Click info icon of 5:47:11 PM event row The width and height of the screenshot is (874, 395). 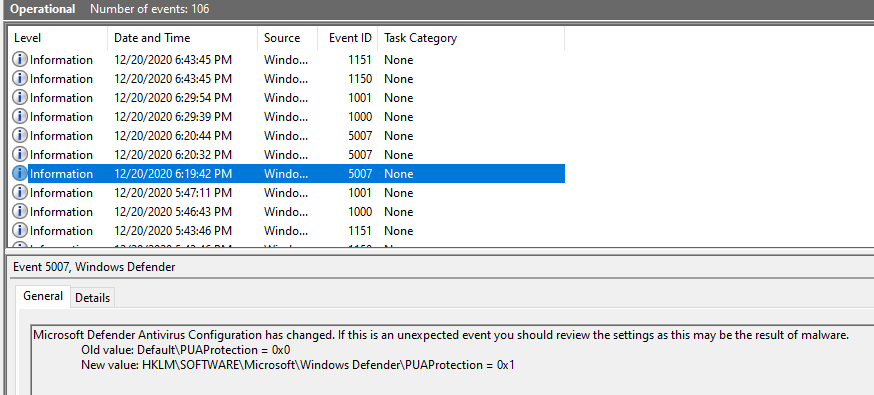pyautogui.click(x=20, y=193)
